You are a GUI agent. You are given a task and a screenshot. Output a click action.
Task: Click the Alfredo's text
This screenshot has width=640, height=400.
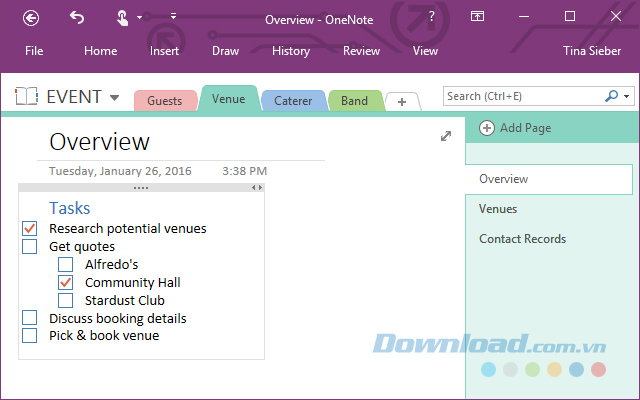111,264
